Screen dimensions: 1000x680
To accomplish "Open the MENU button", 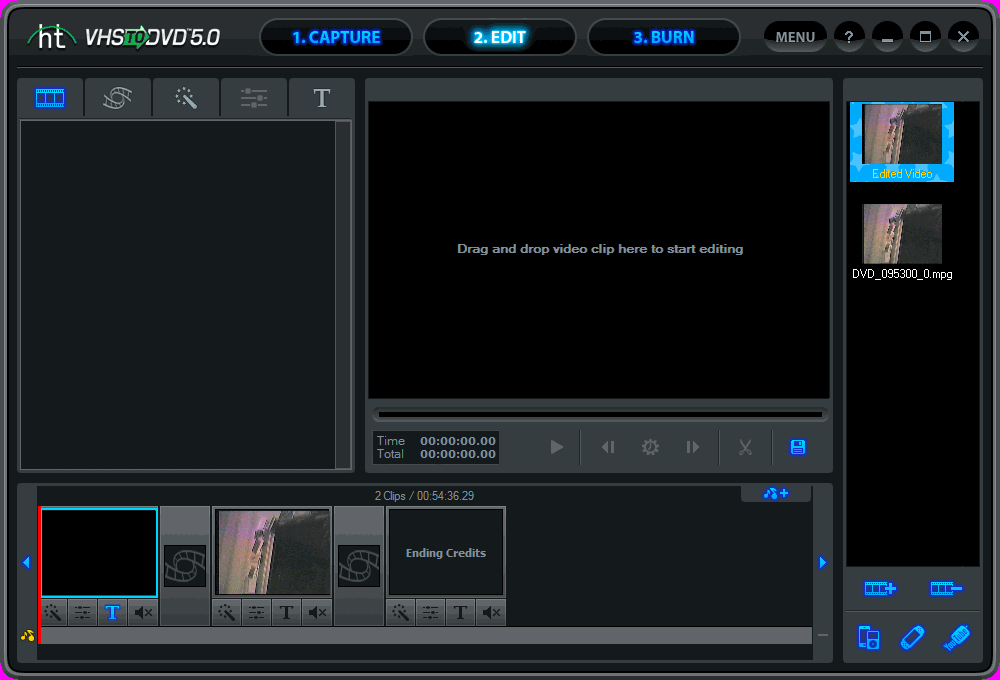I will [795, 37].
